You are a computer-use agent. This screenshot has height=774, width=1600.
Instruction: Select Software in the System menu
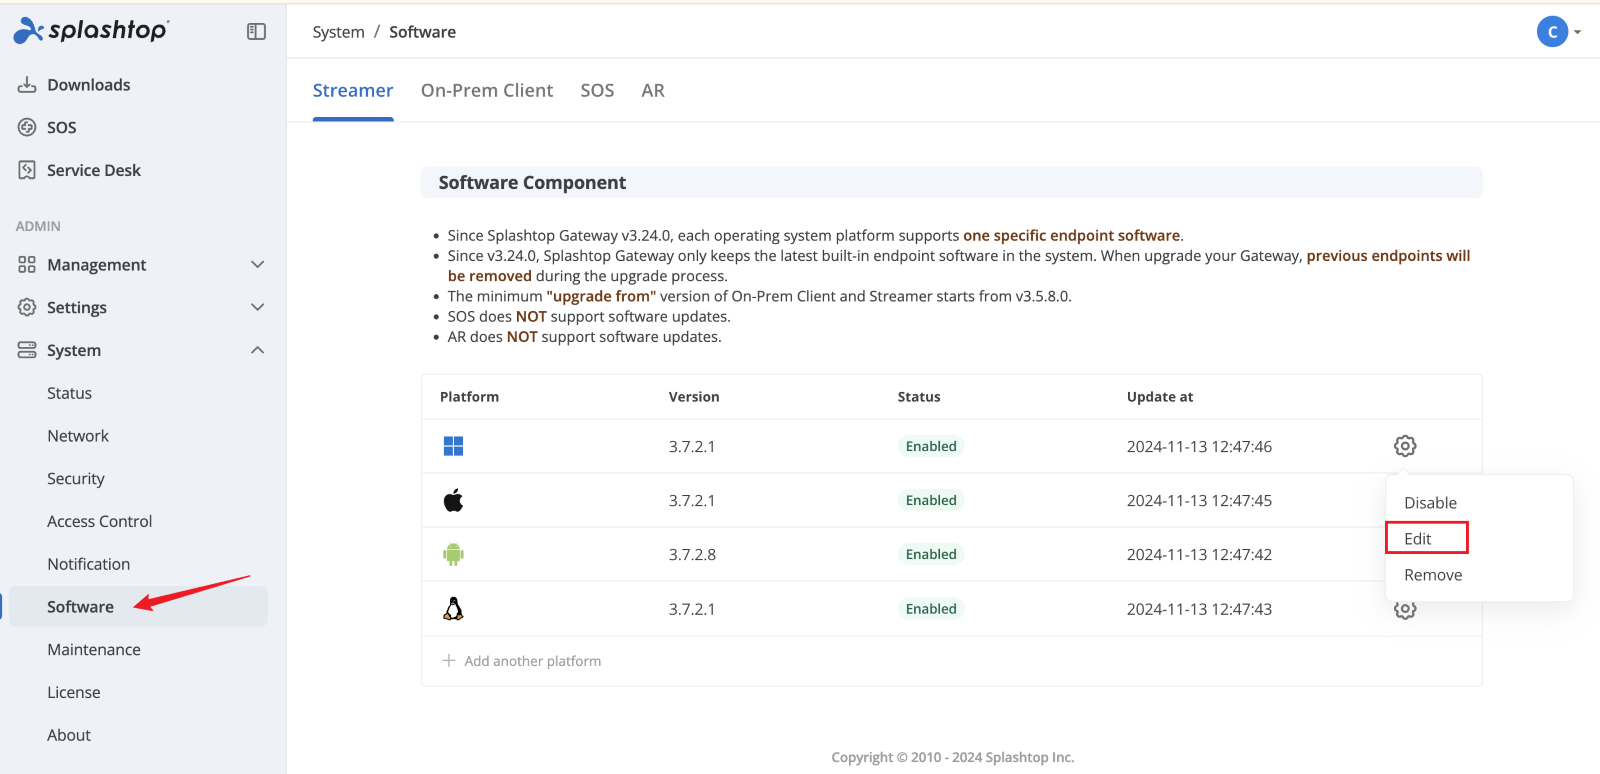click(137, 607)
